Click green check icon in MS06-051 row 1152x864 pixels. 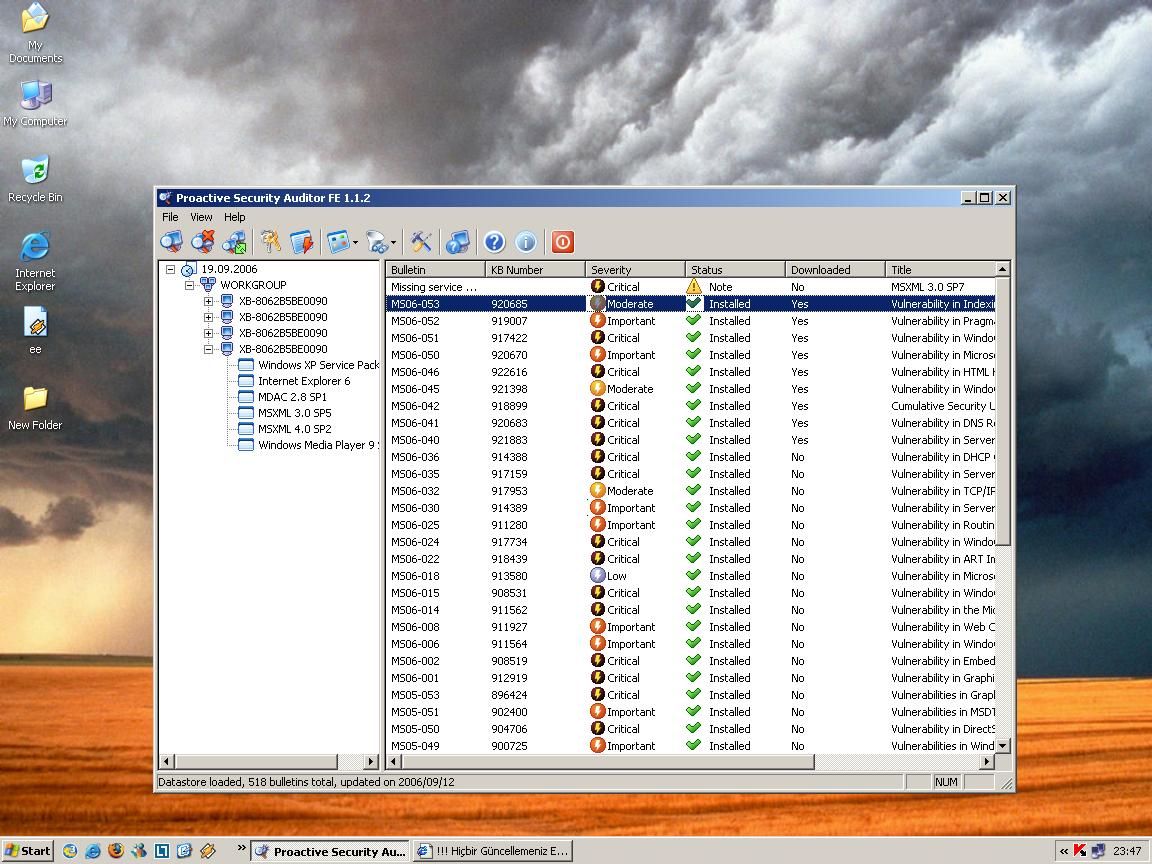(x=693, y=337)
